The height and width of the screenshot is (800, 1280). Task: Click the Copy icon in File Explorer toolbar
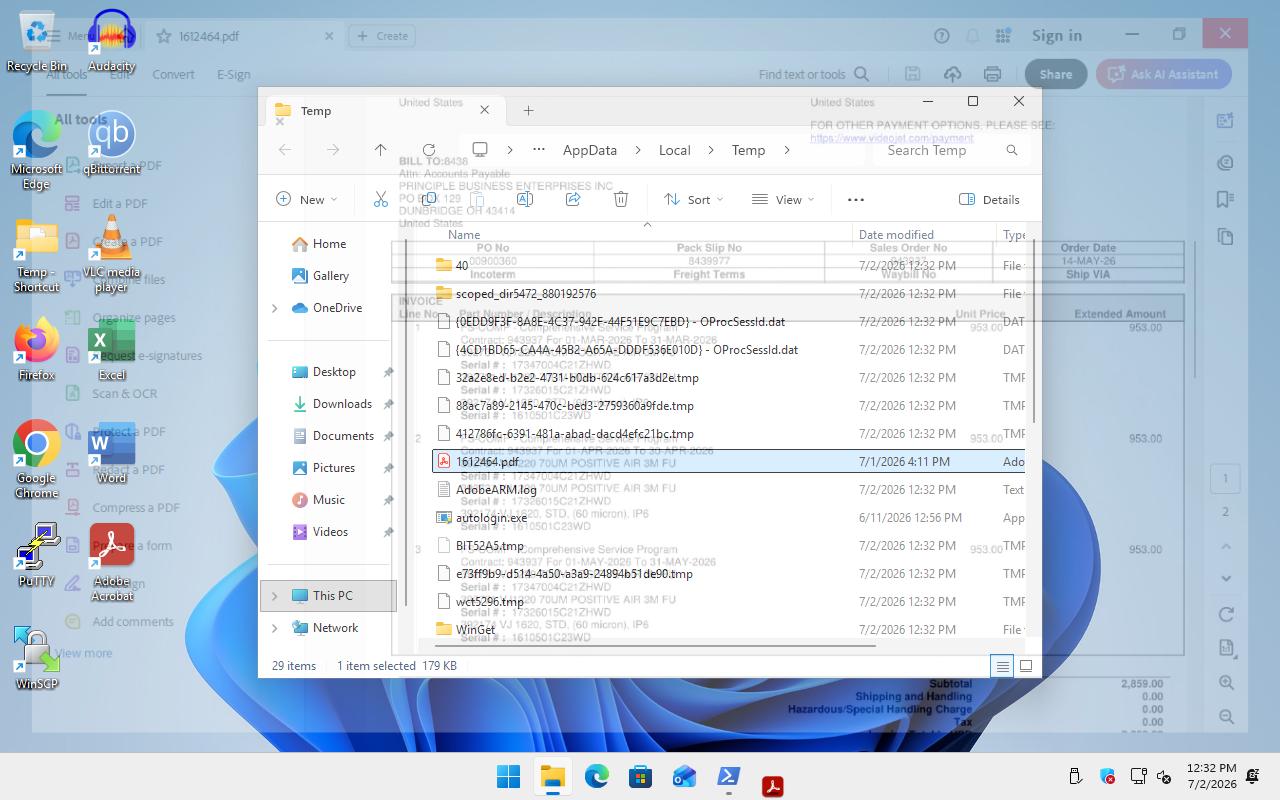coord(429,199)
